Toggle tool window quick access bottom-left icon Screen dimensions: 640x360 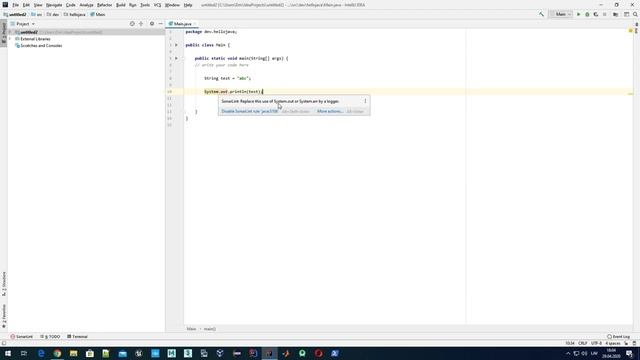[4, 343]
